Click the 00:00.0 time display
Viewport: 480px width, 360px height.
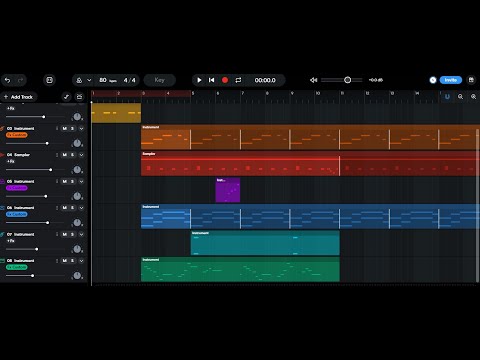[265, 80]
